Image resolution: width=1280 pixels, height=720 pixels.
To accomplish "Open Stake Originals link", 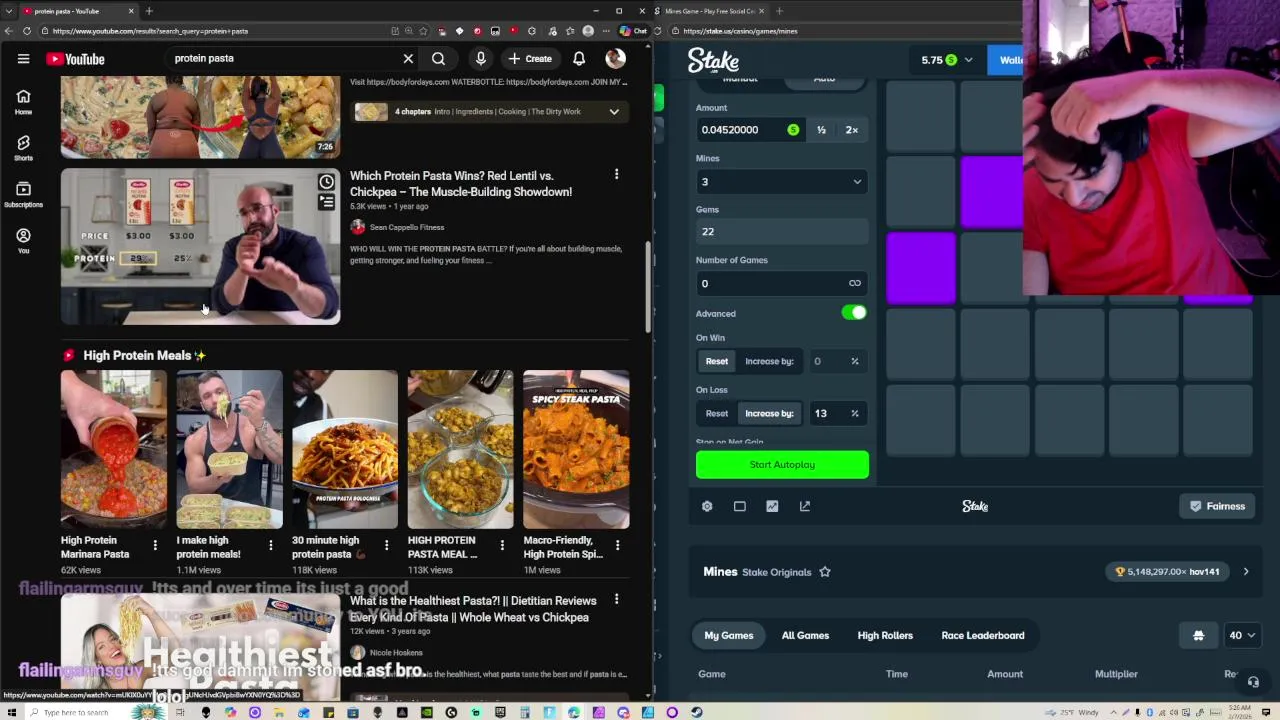I will [x=777, y=572].
